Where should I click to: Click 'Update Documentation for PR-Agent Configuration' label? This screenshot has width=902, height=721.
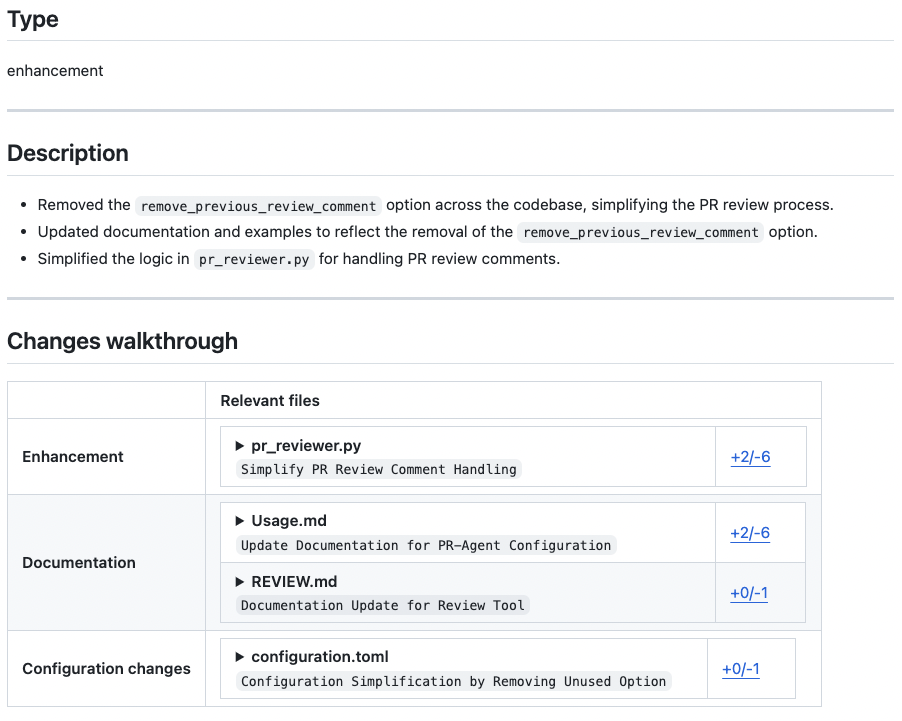click(426, 545)
